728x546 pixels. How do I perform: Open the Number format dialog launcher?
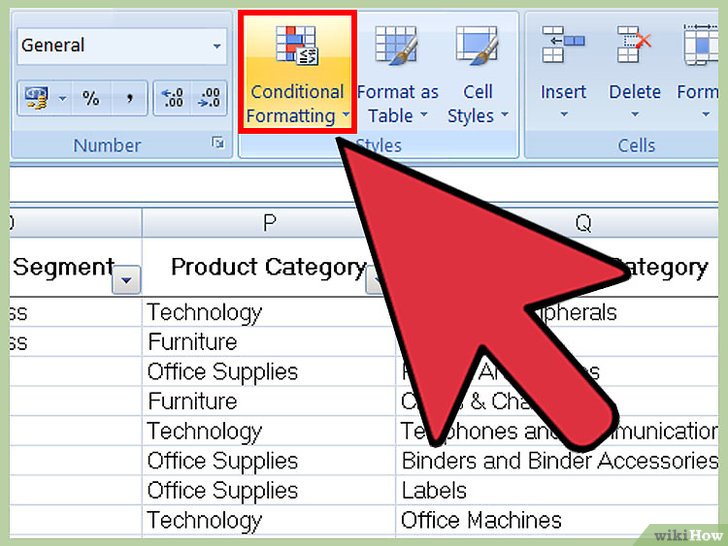(x=217, y=143)
